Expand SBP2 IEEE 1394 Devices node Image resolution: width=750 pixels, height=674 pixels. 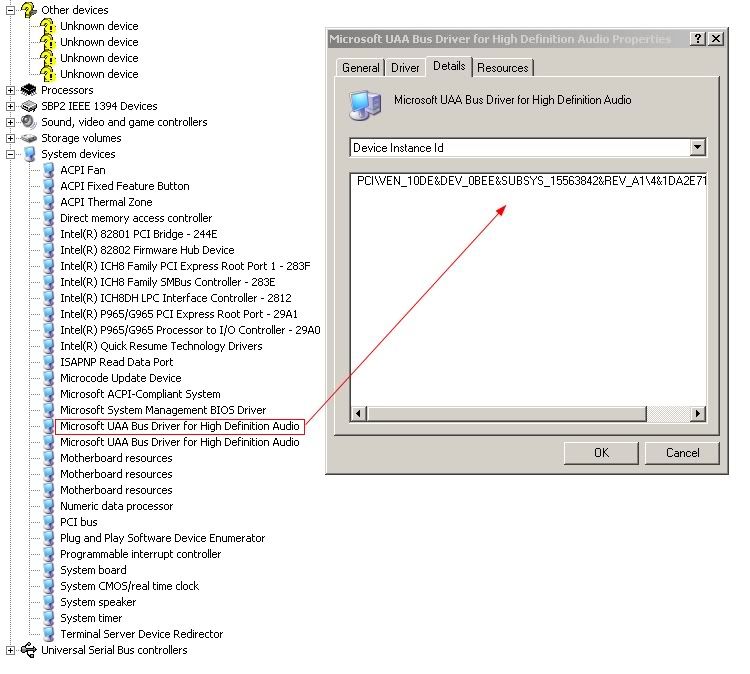tap(10, 106)
